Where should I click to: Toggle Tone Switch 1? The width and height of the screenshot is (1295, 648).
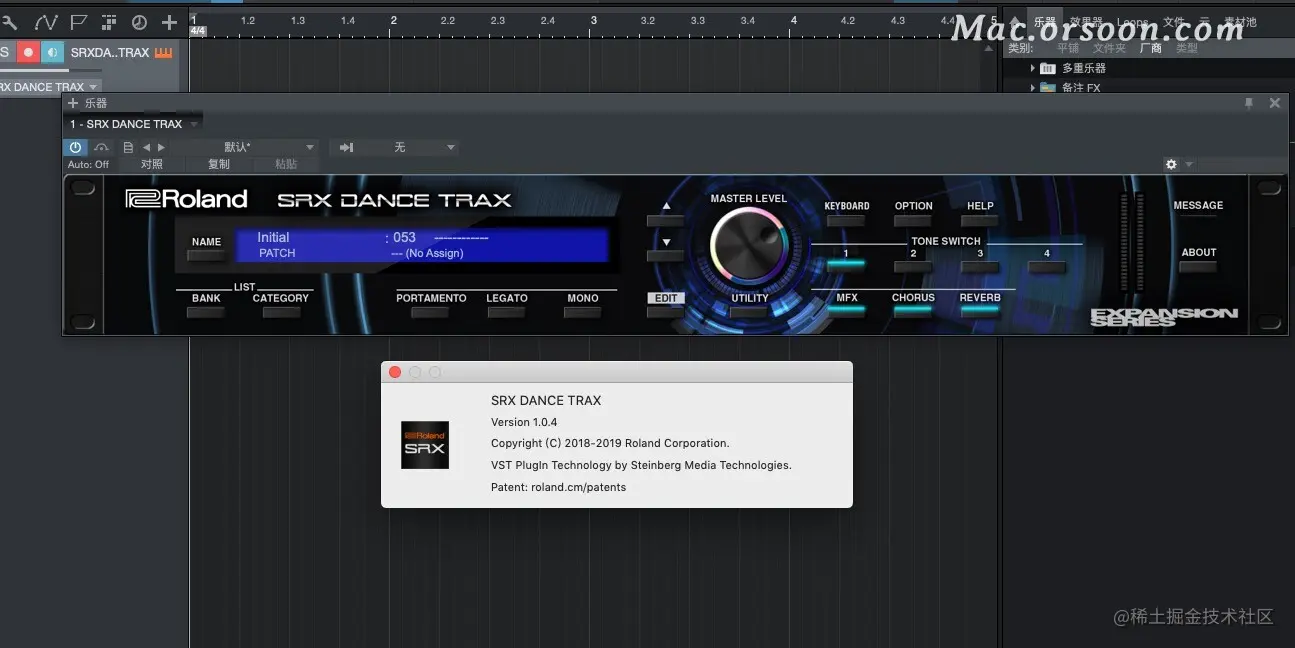pos(846,266)
